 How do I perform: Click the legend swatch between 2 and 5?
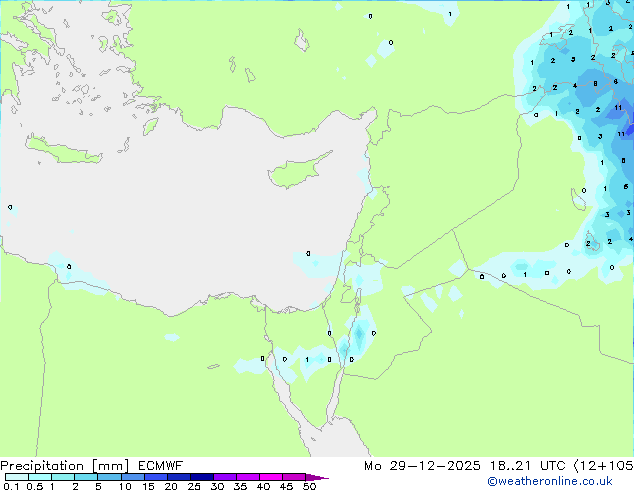tap(86, 477)
